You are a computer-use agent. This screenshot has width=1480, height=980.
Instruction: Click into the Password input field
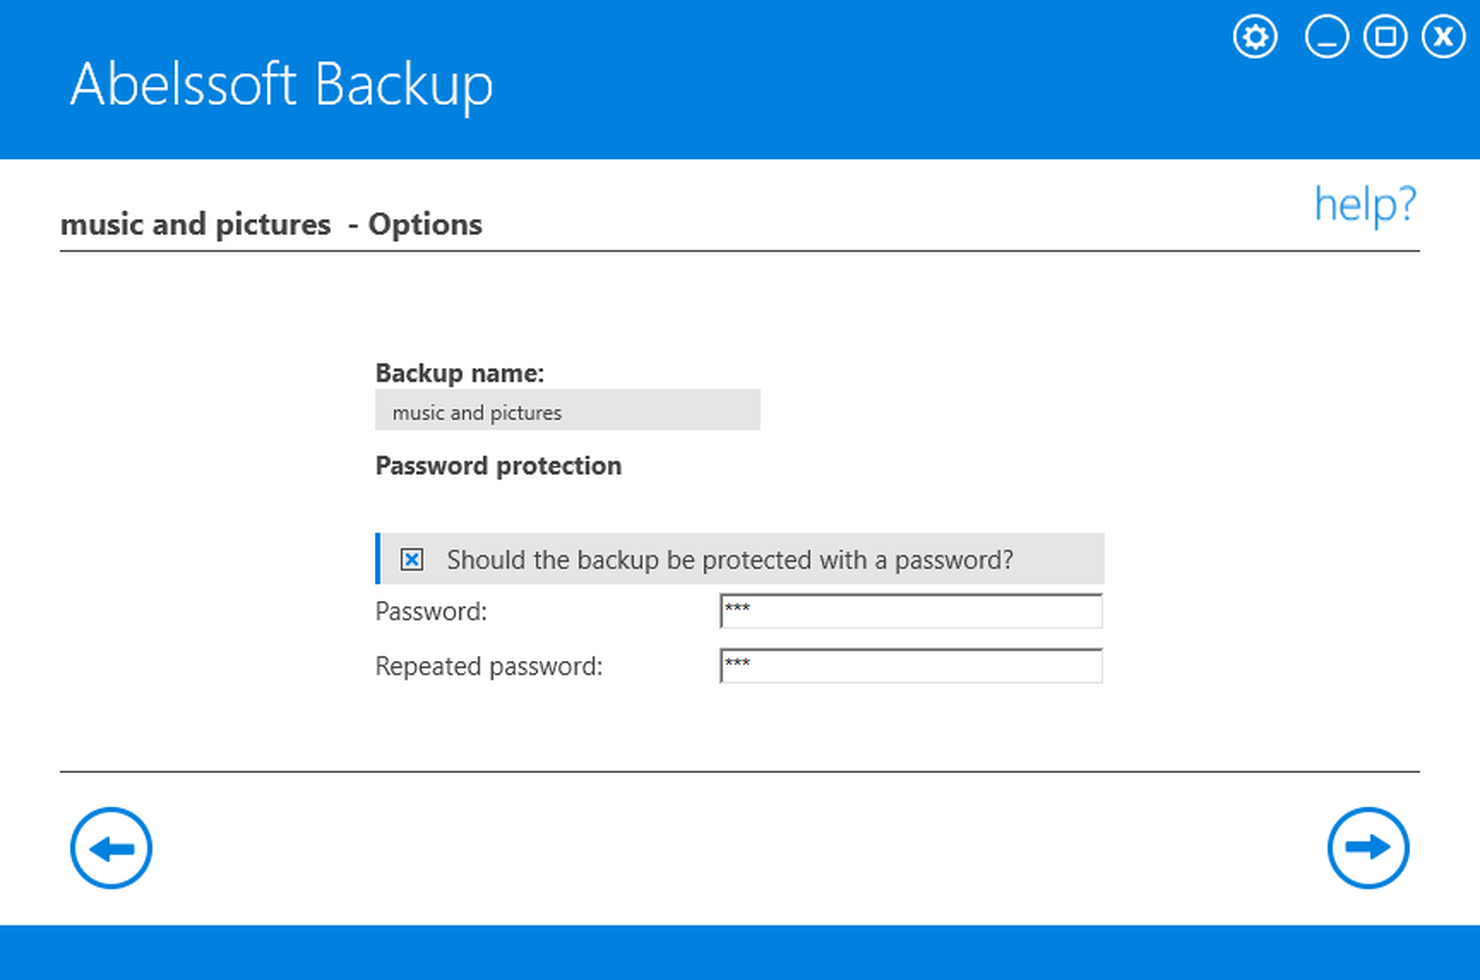point(910,611)
